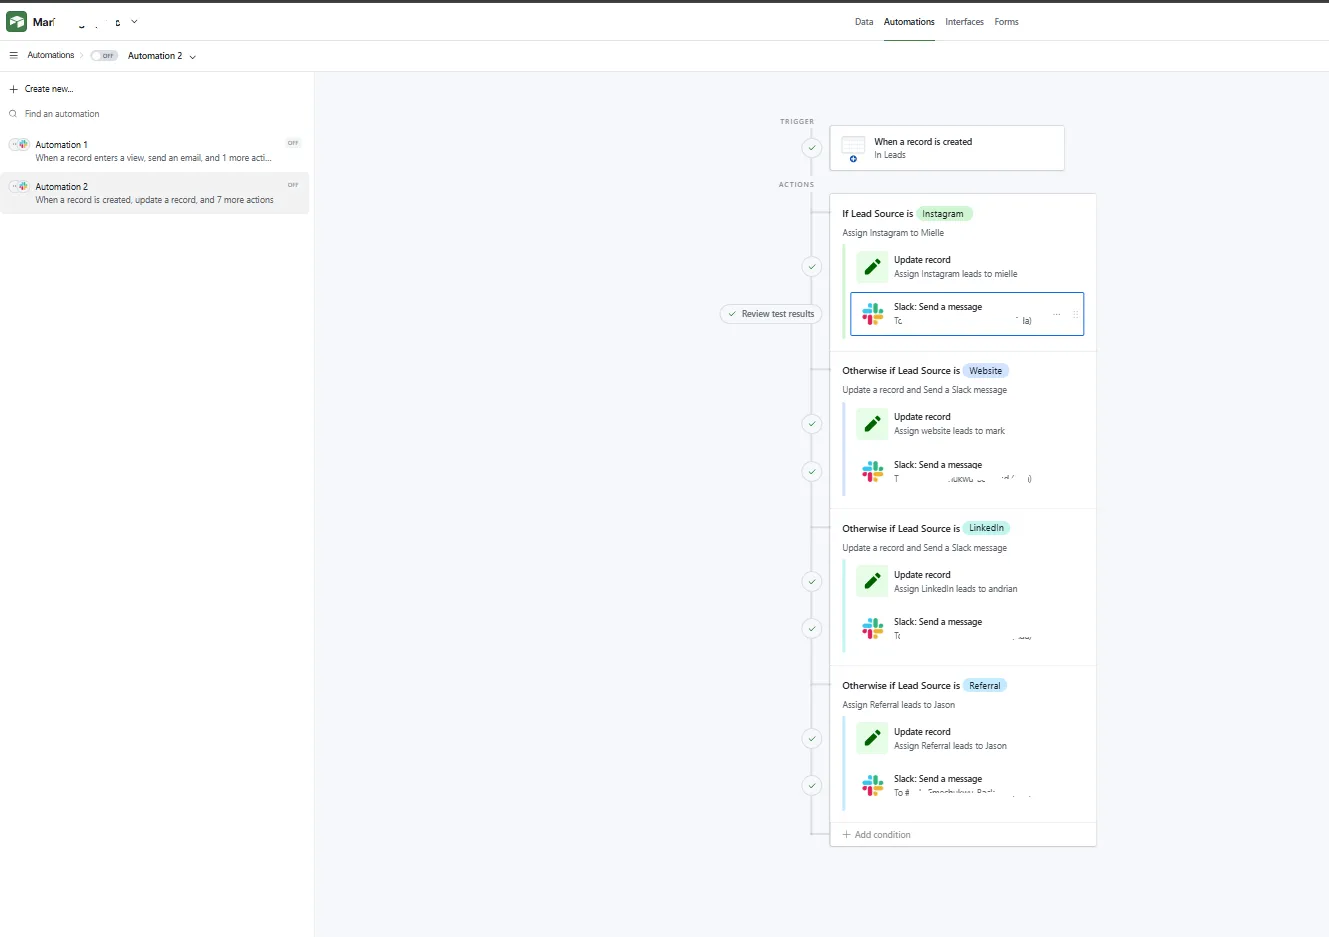This screenshot has width=1329, height=937.
Task: Click Automation 1 icon in the sidebar list
Action: (19, 145)
